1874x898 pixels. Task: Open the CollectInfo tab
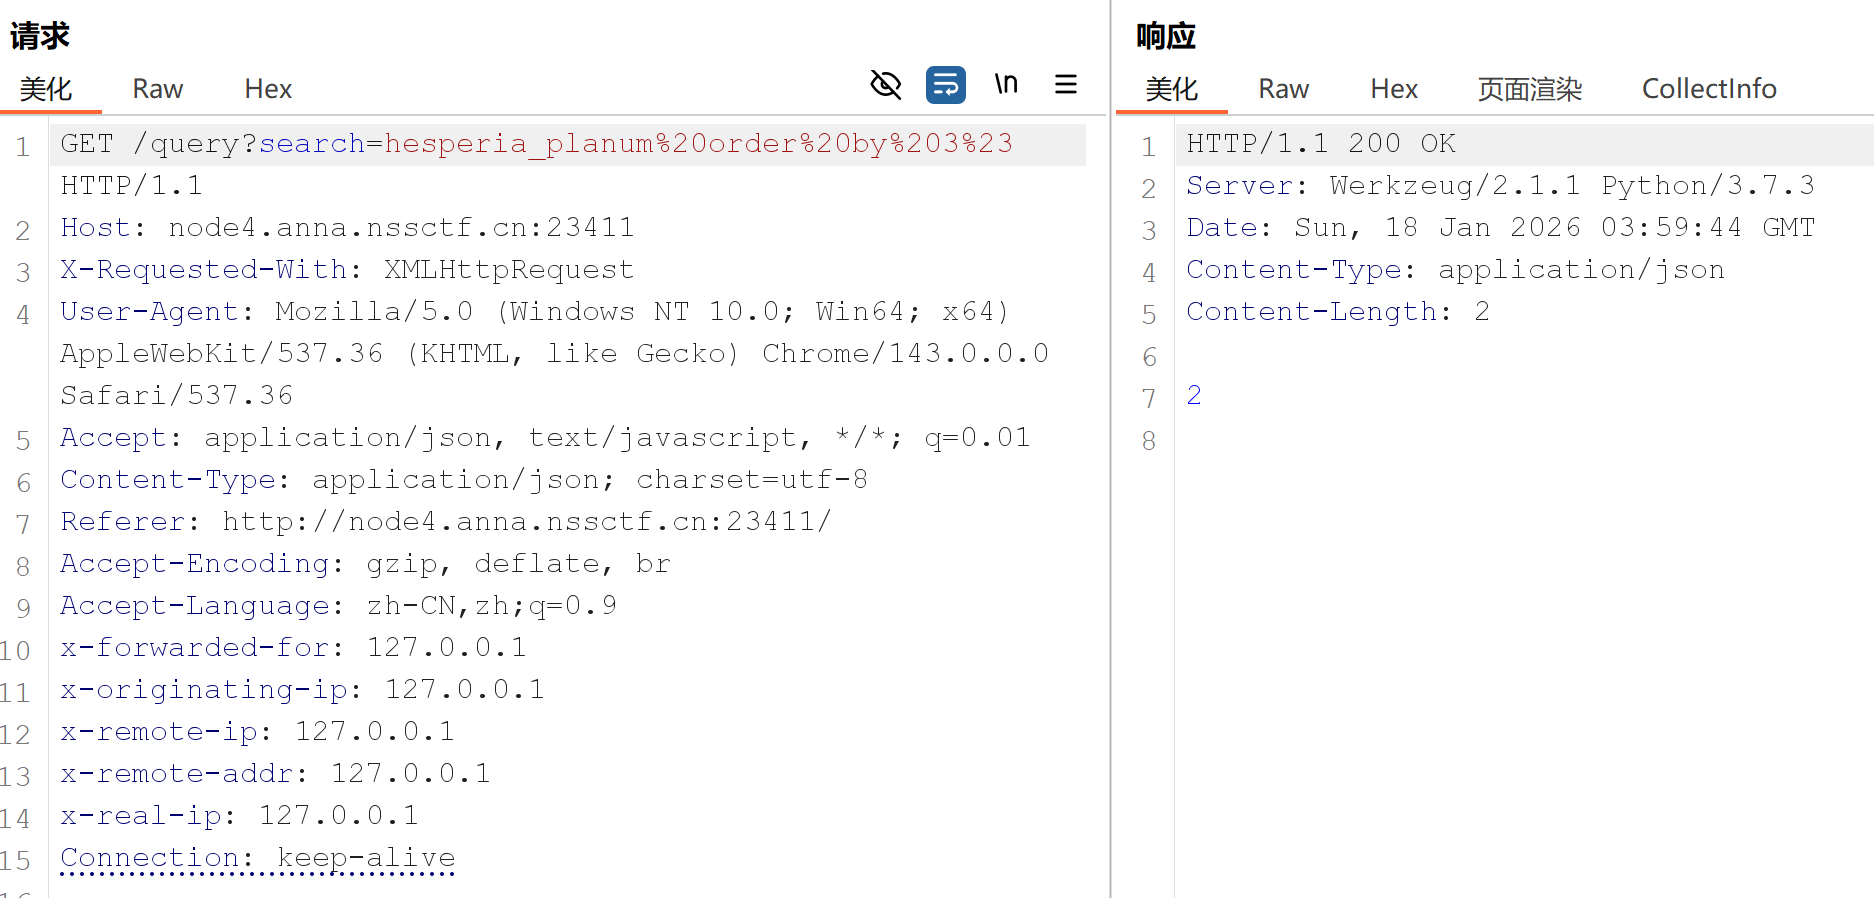pyautogui.click(x=1709, y=89)
